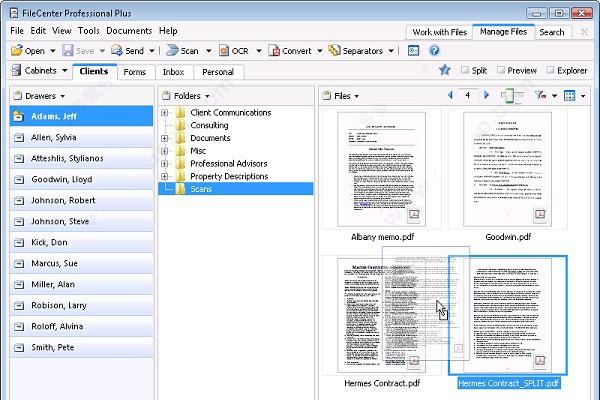Click the Open toolbar icon
Screen dimensions: 600x400
[x=17, y=51]
